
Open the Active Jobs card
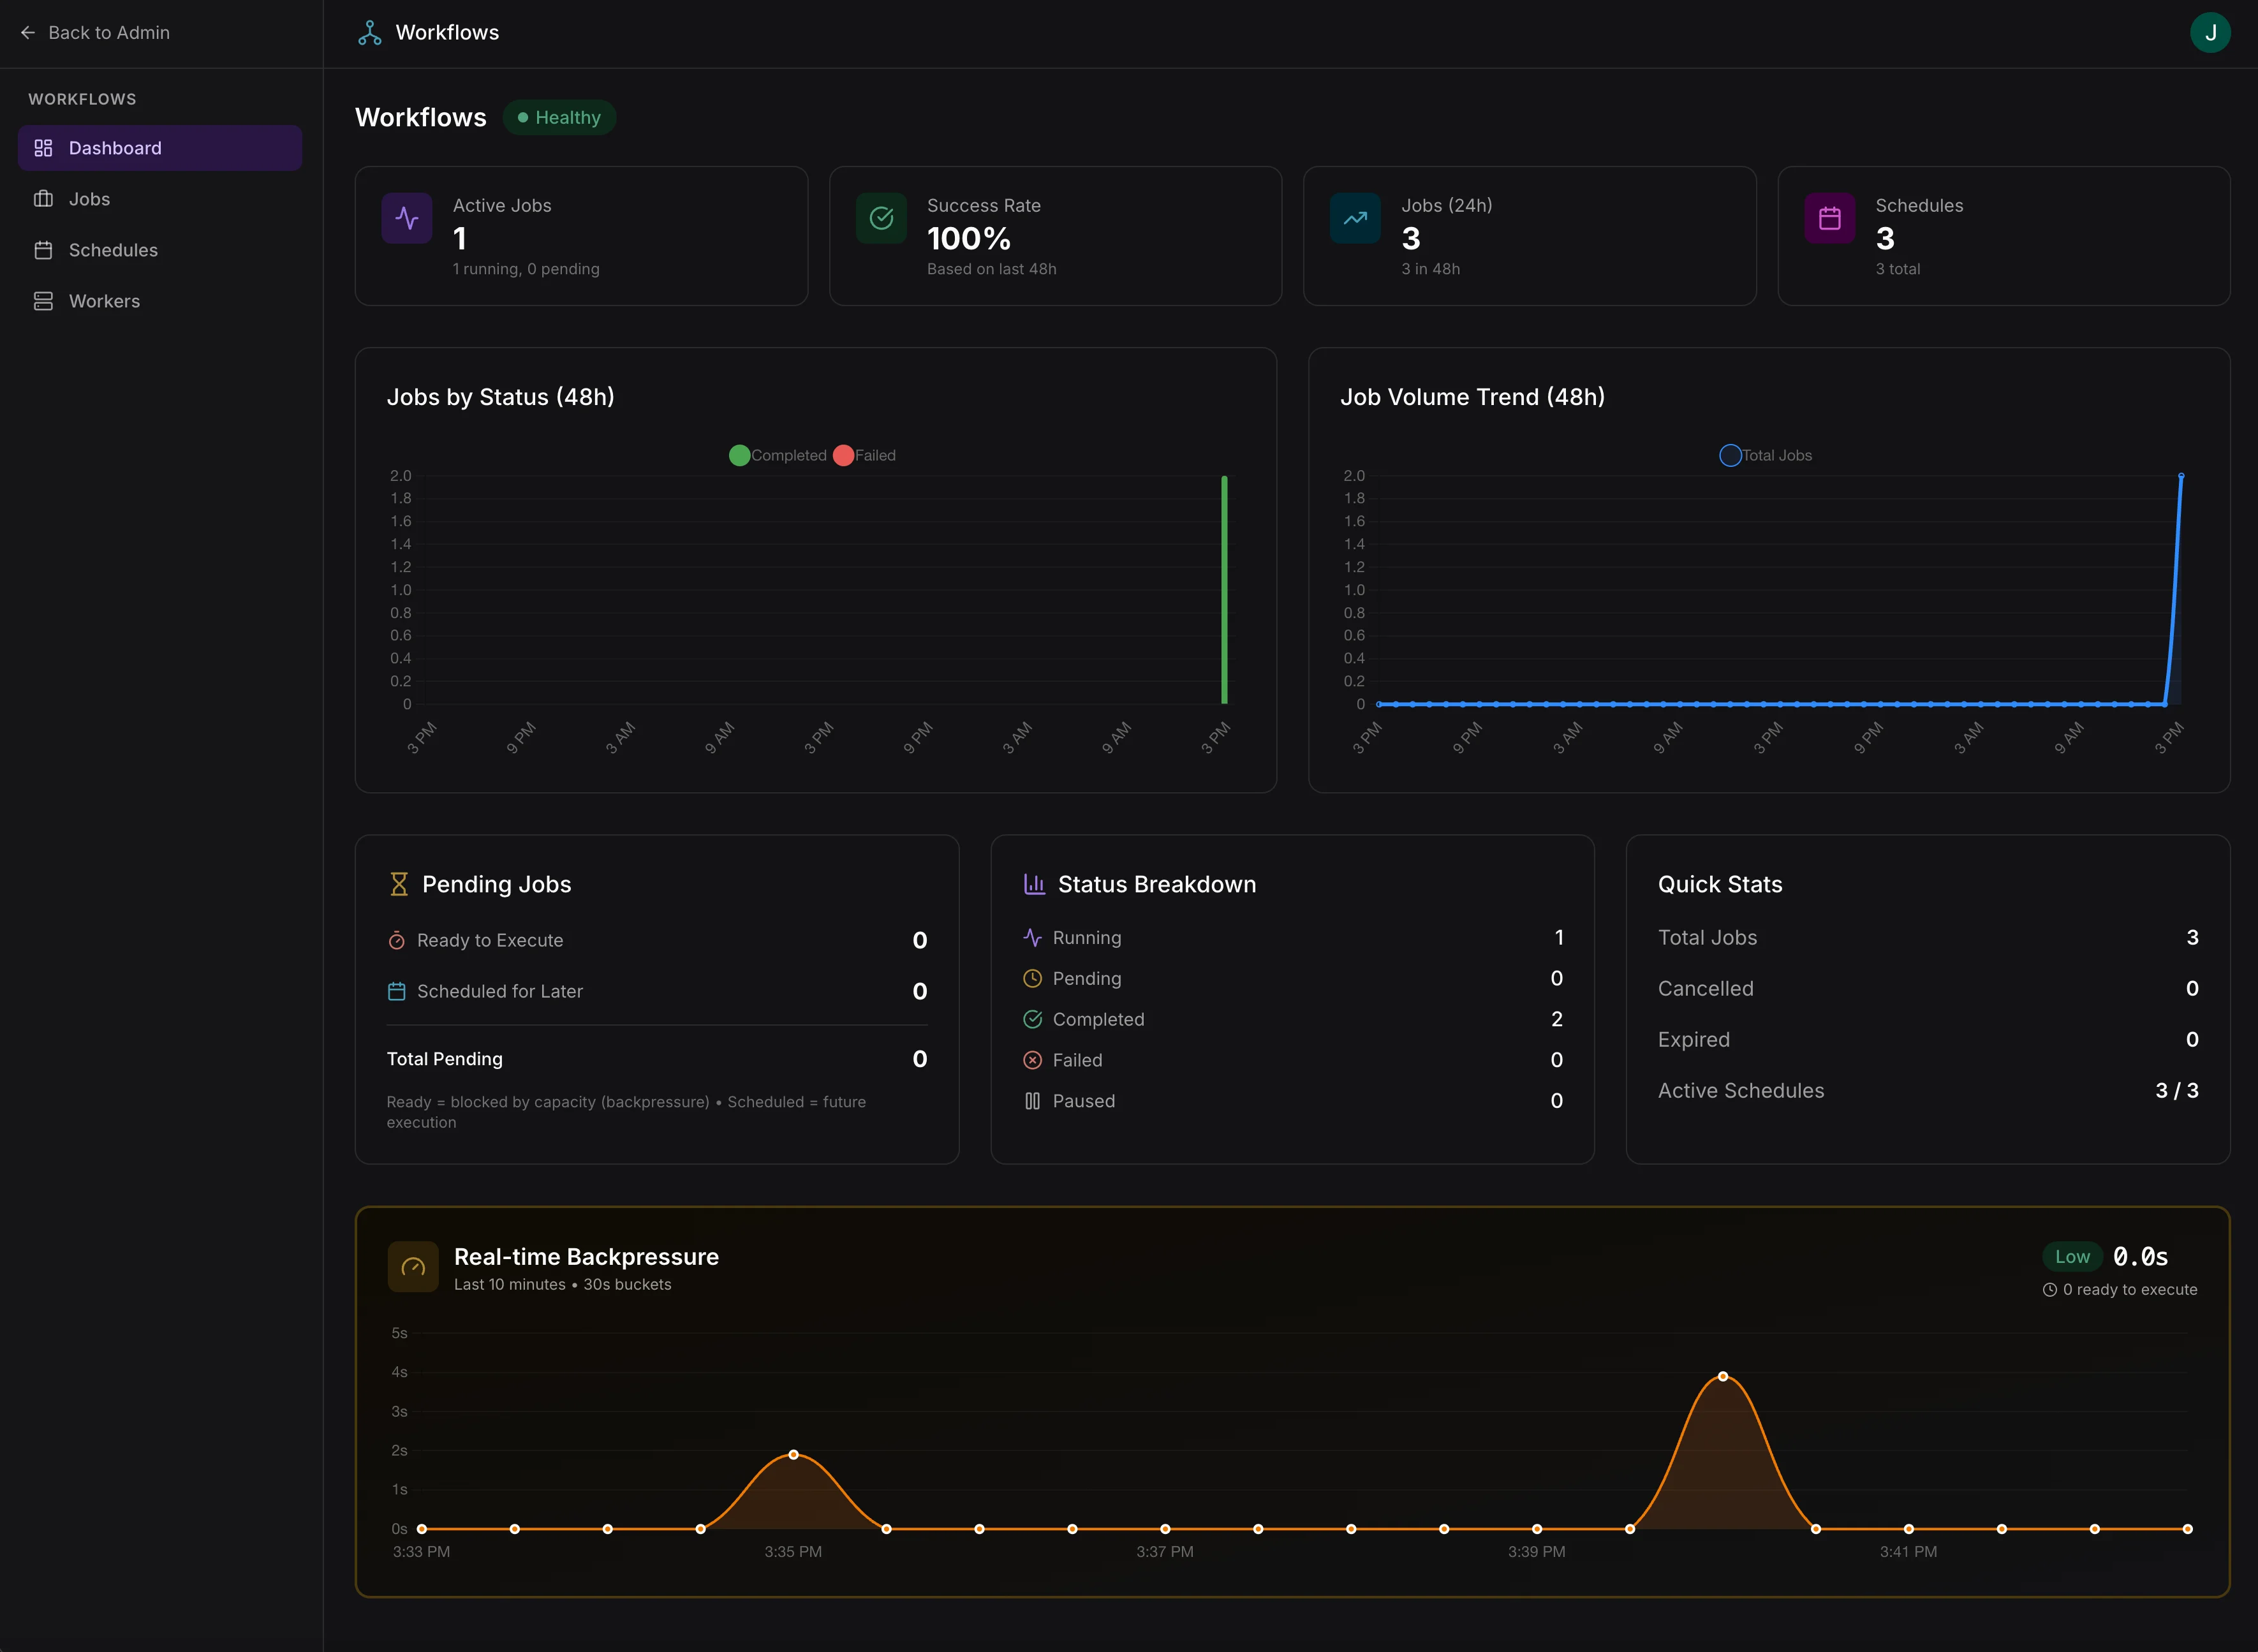[x=581, y=236]
